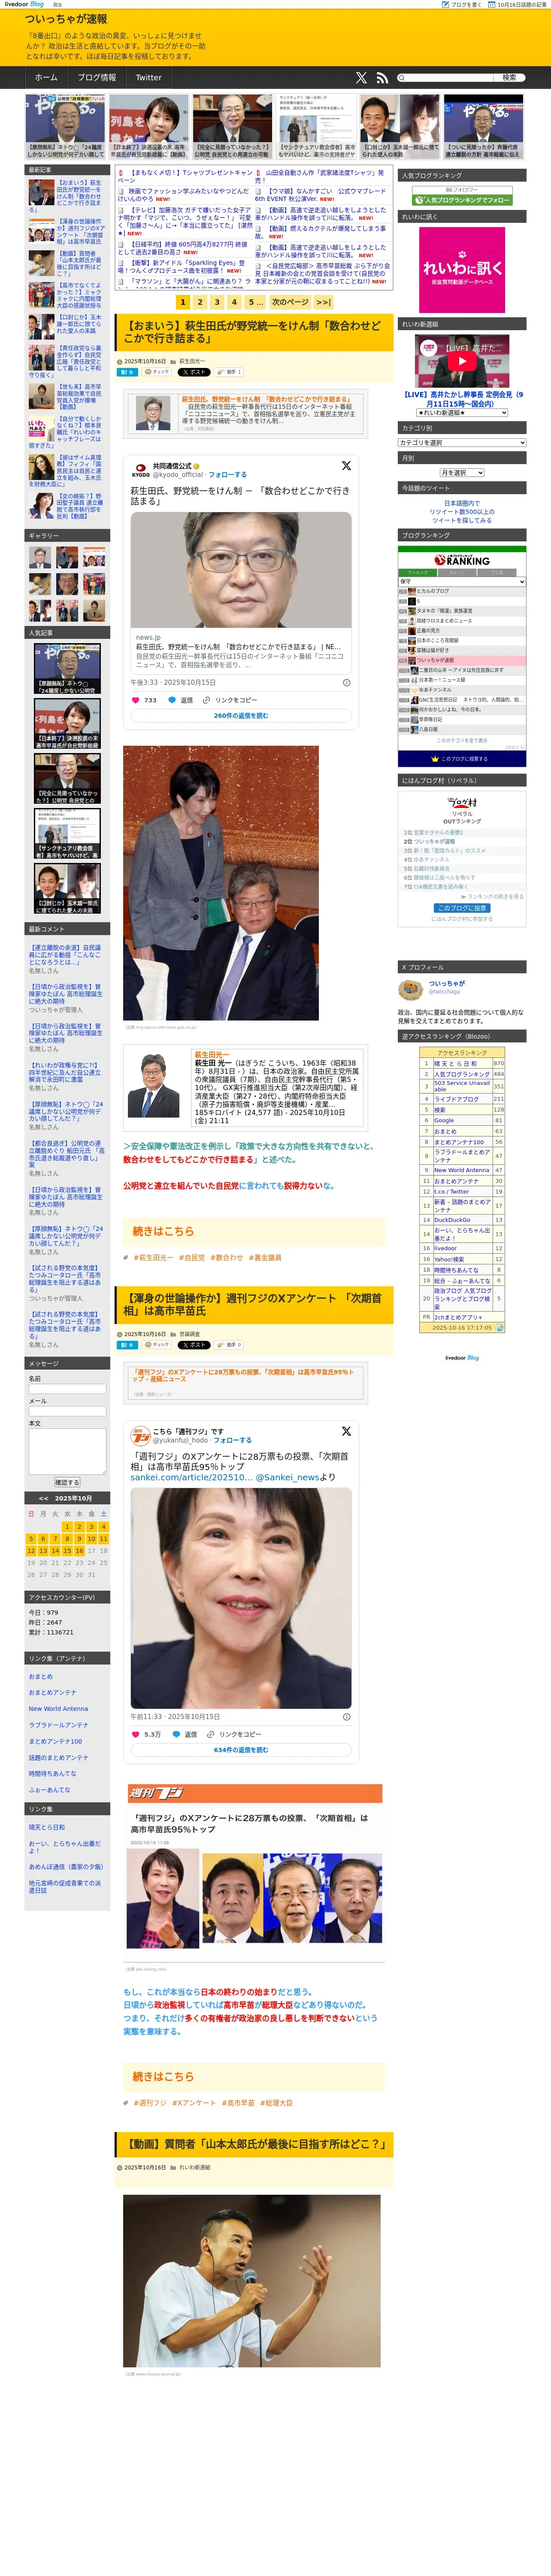Open the first 続きはこちら link
The height and width of the screenshot is (2576, 551).
click(163, 1231)
